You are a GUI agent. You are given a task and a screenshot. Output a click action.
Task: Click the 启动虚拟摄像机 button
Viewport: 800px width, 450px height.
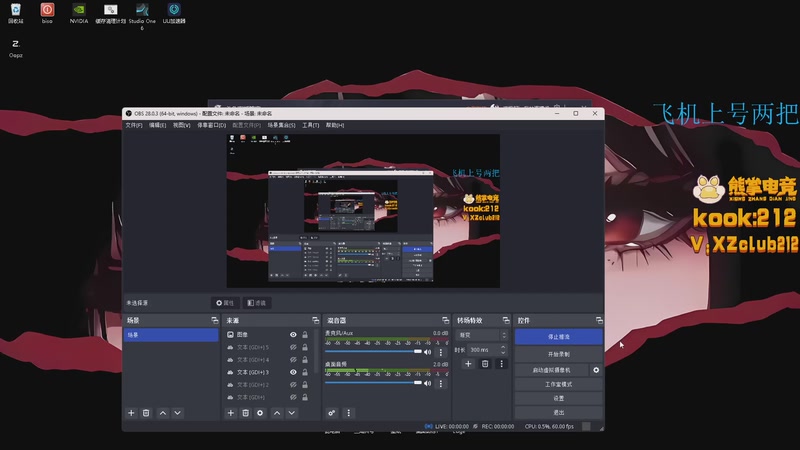tap(552, 370)
